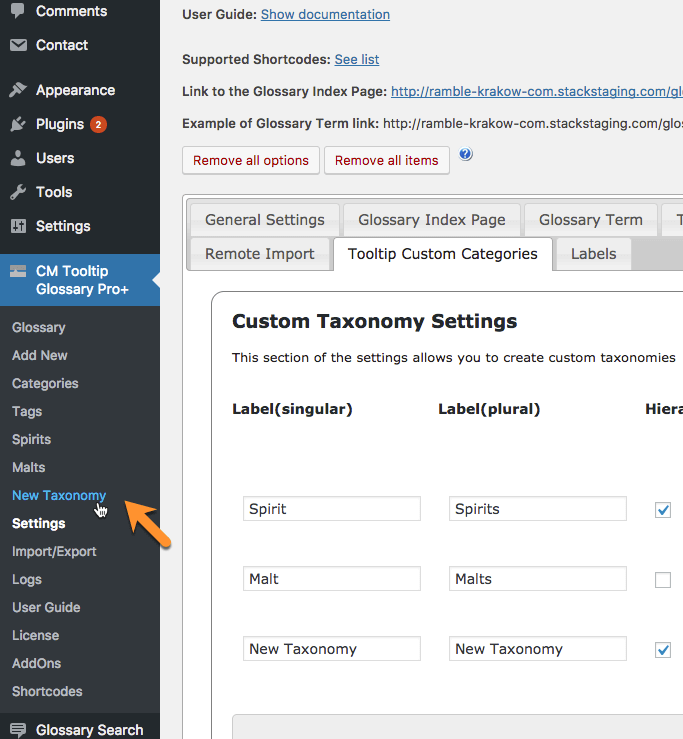Viewport: 683px width, 739px height.
Task: Edit the Spirit singular label field
Action: coord(331,509)
